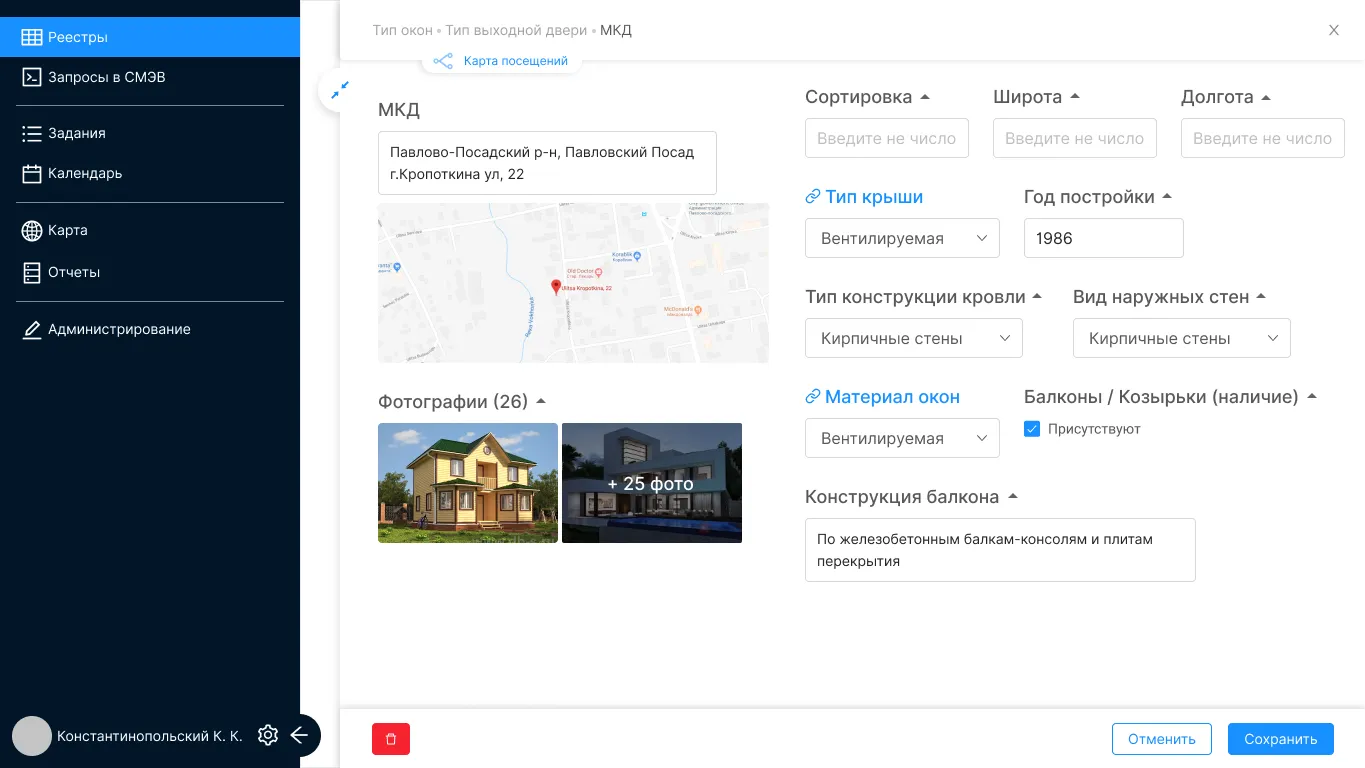
Task: Open the yellow house photo thumbnail
Action: point(468,483)
